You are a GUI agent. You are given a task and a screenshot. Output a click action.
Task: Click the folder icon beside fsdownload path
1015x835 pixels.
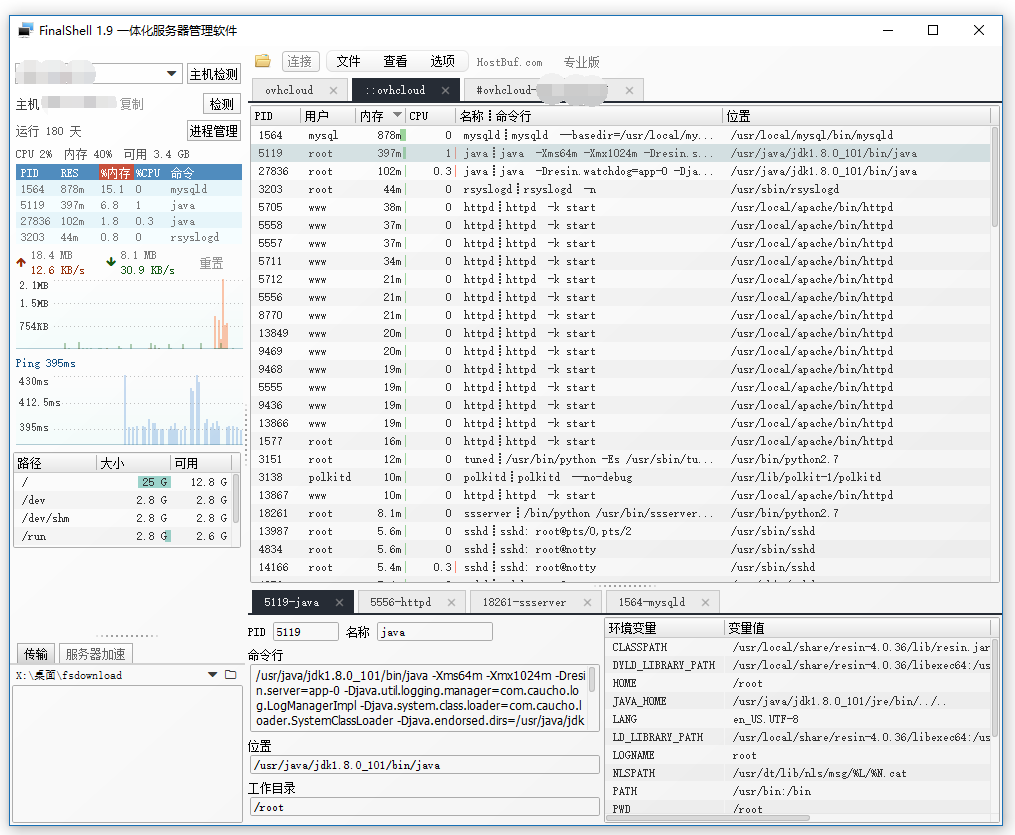click(230, 675)
